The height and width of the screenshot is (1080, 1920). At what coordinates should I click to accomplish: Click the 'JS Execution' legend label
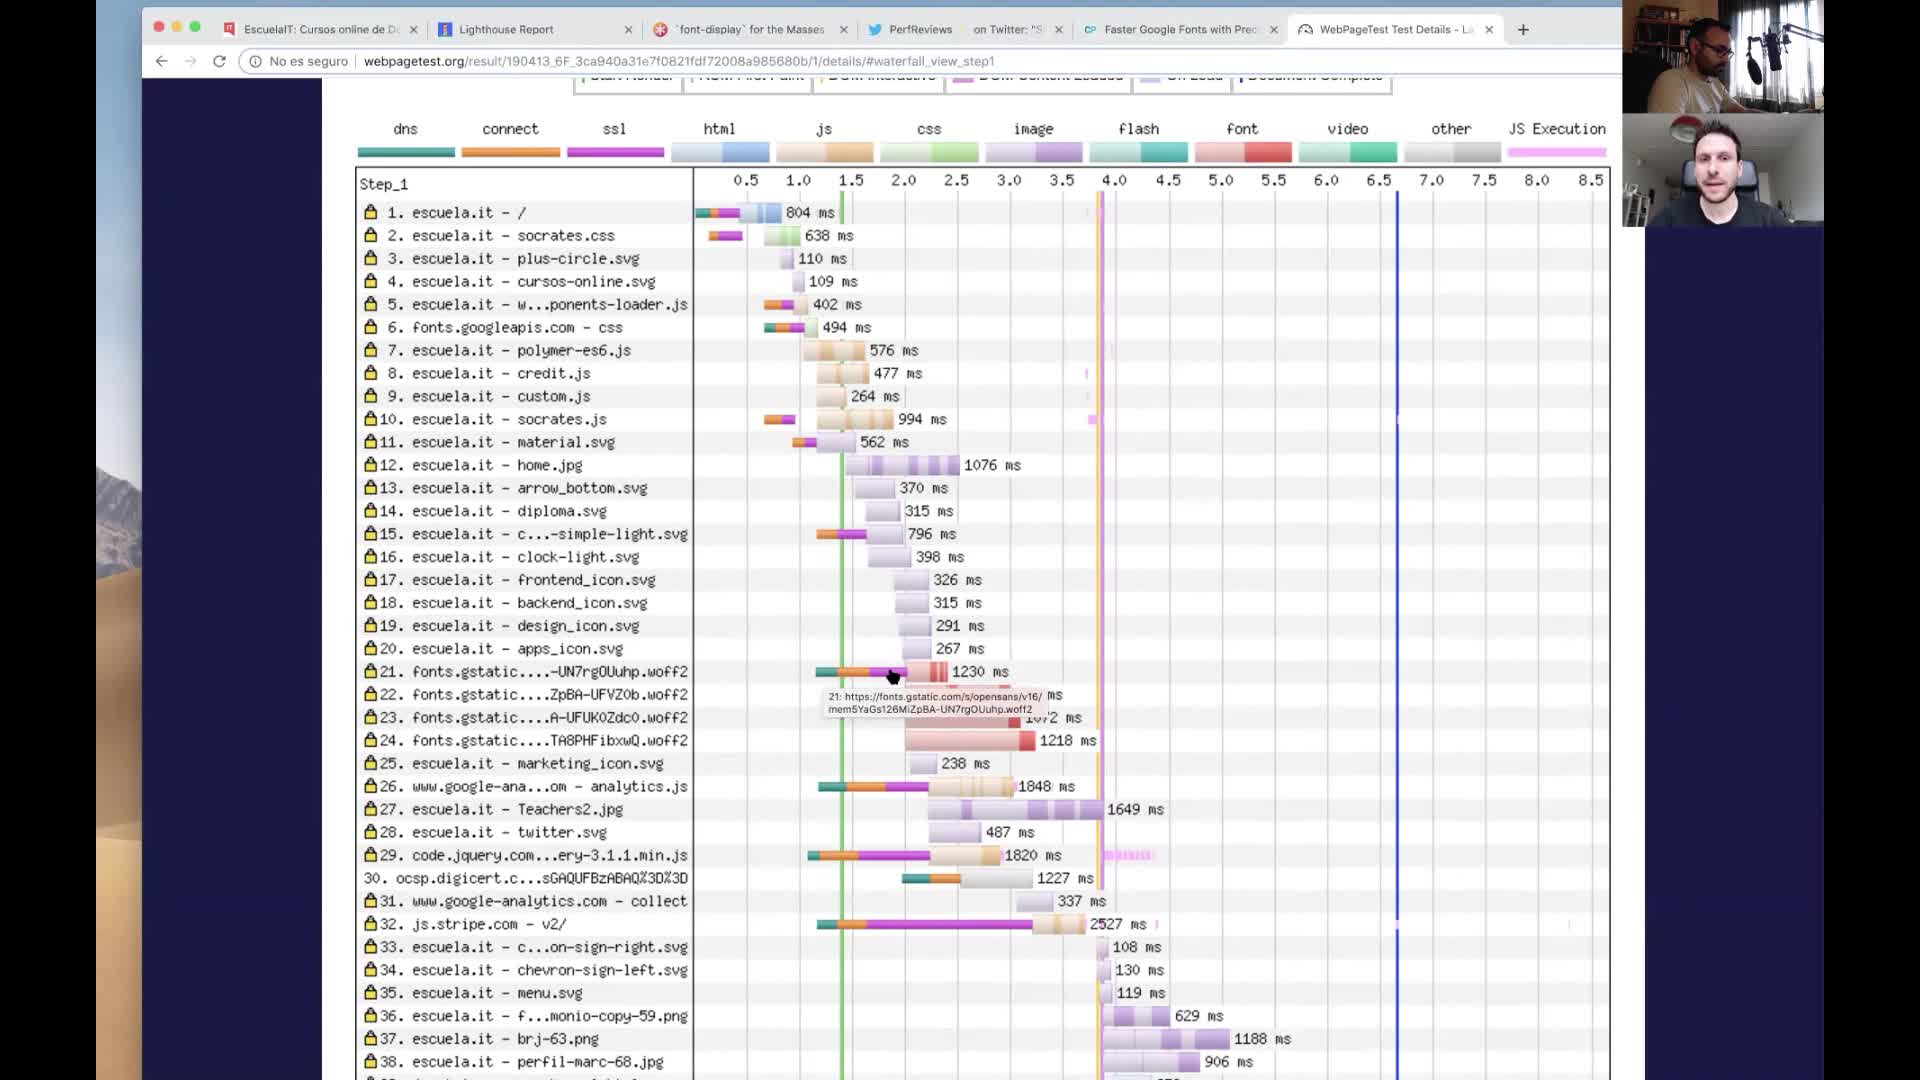click(1557, 129)
